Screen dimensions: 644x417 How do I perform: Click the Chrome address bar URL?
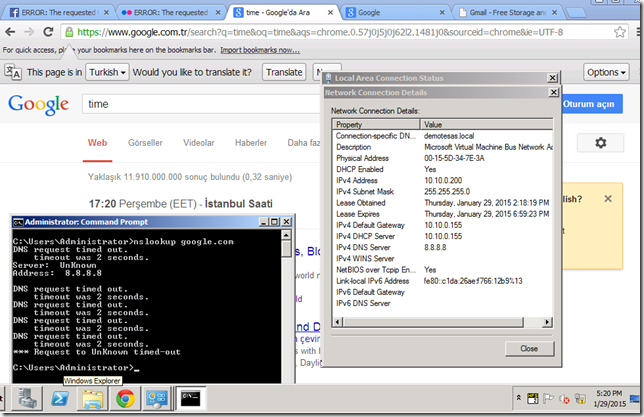(x=320, y=32)
